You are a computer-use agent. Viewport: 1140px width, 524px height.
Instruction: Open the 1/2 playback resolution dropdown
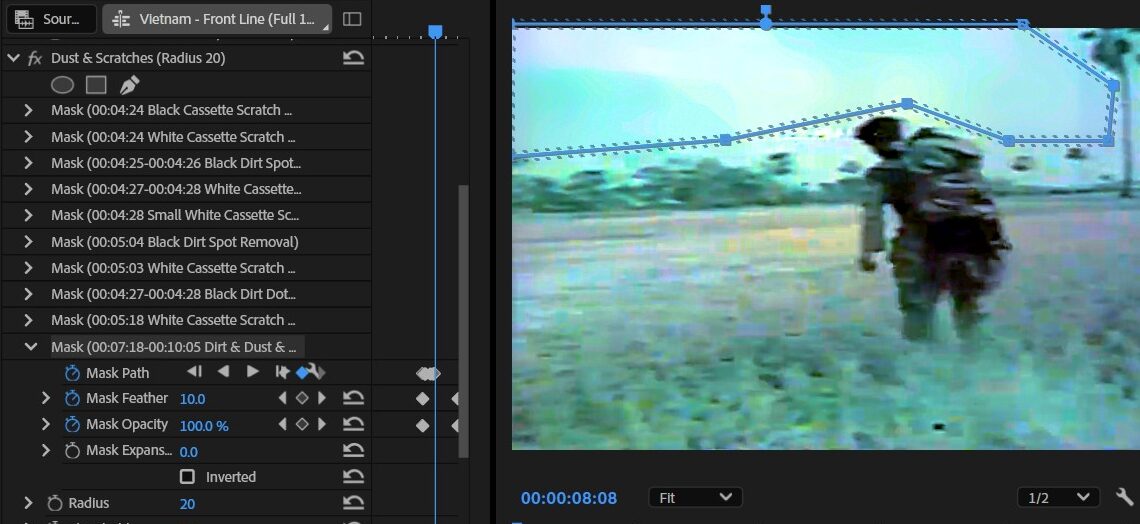pyautogui.click(x=1058, y=498)
